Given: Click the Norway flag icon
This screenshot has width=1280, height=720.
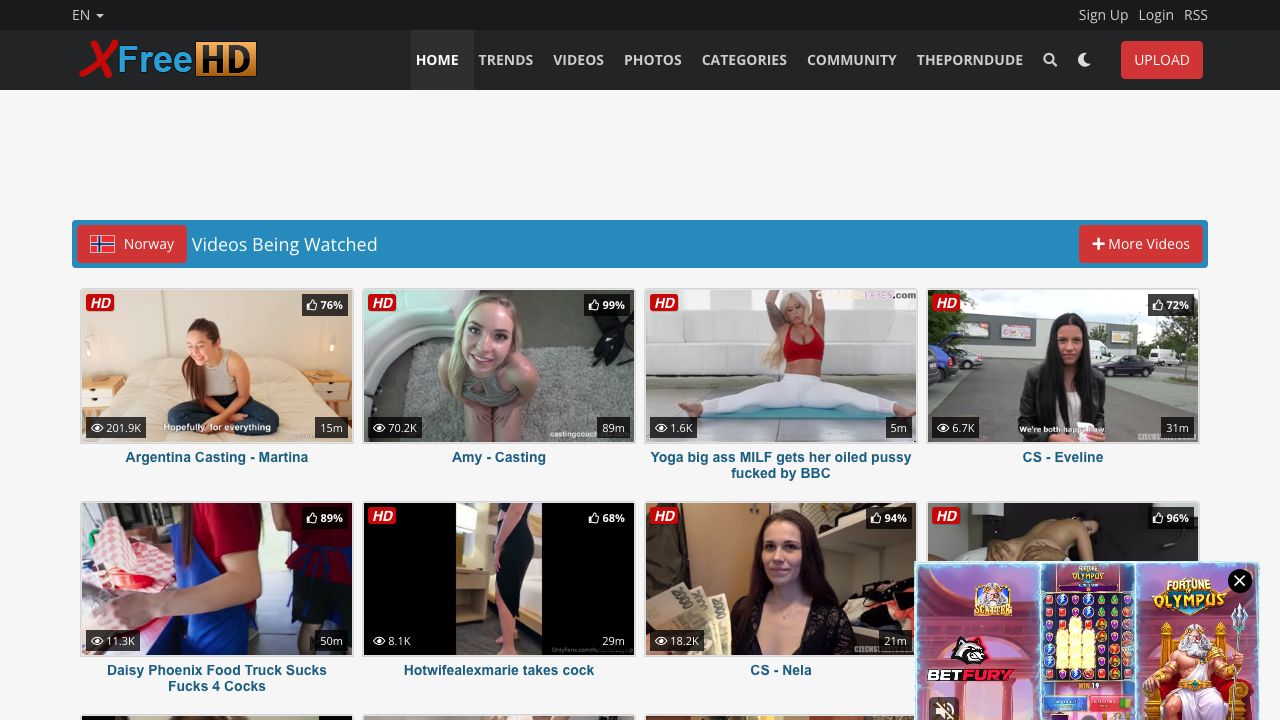Looking at the screenshot, I should click(x=102, y=244).
